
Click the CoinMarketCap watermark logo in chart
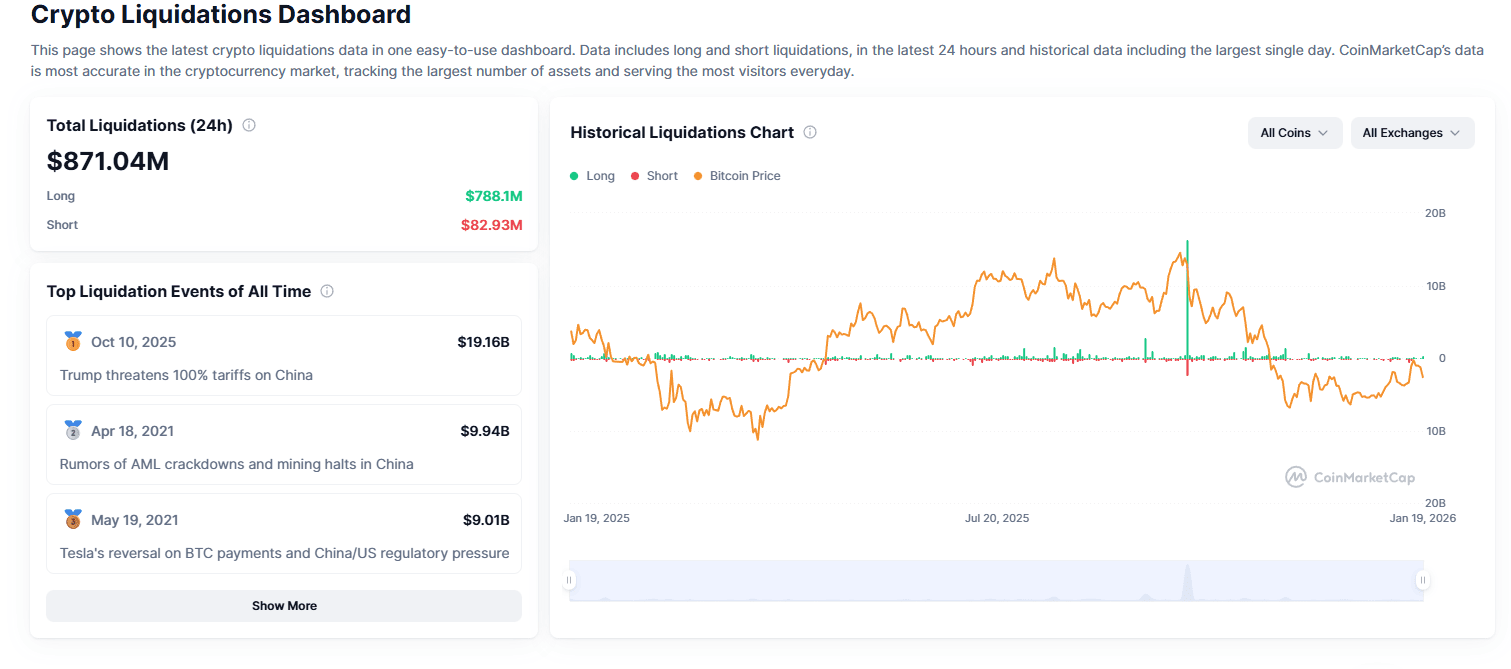click(x=1296, y=477)
